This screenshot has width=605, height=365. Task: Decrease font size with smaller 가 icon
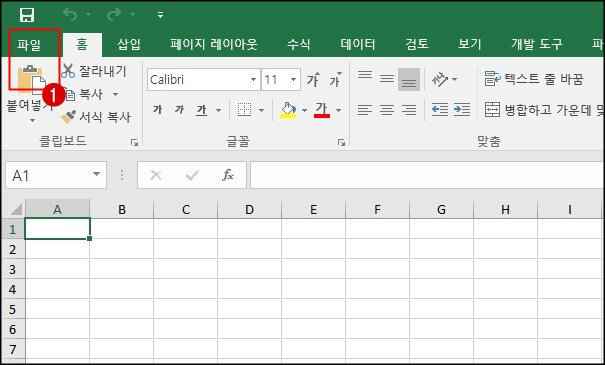(335, 79)
